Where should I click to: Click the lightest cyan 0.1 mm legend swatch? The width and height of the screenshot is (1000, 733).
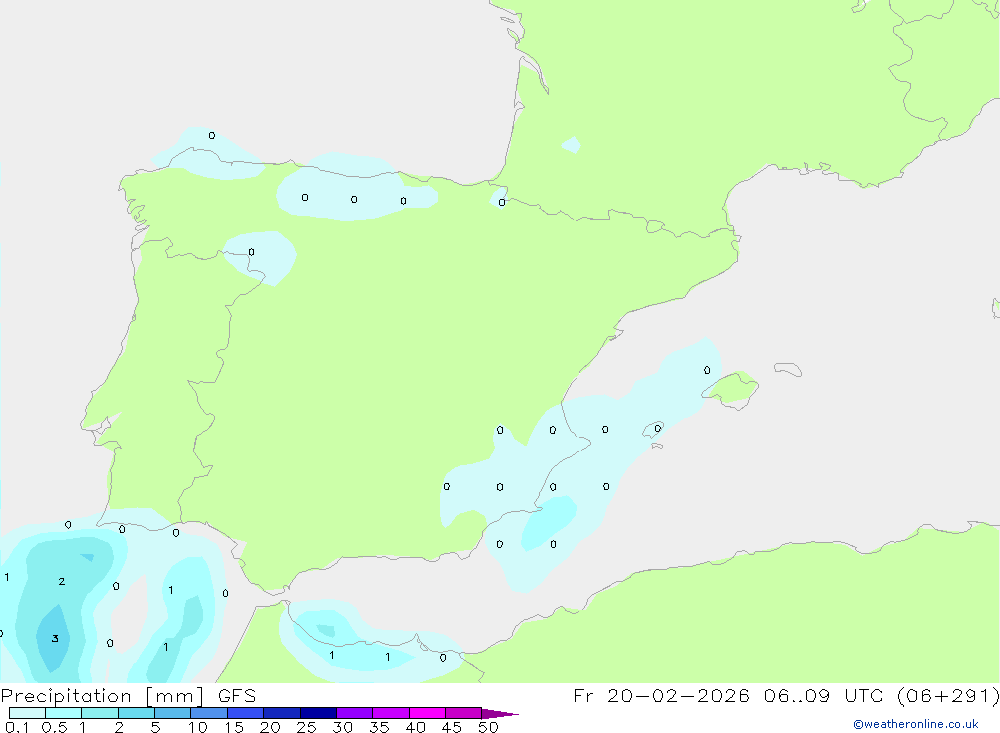[x=27, y=713]
